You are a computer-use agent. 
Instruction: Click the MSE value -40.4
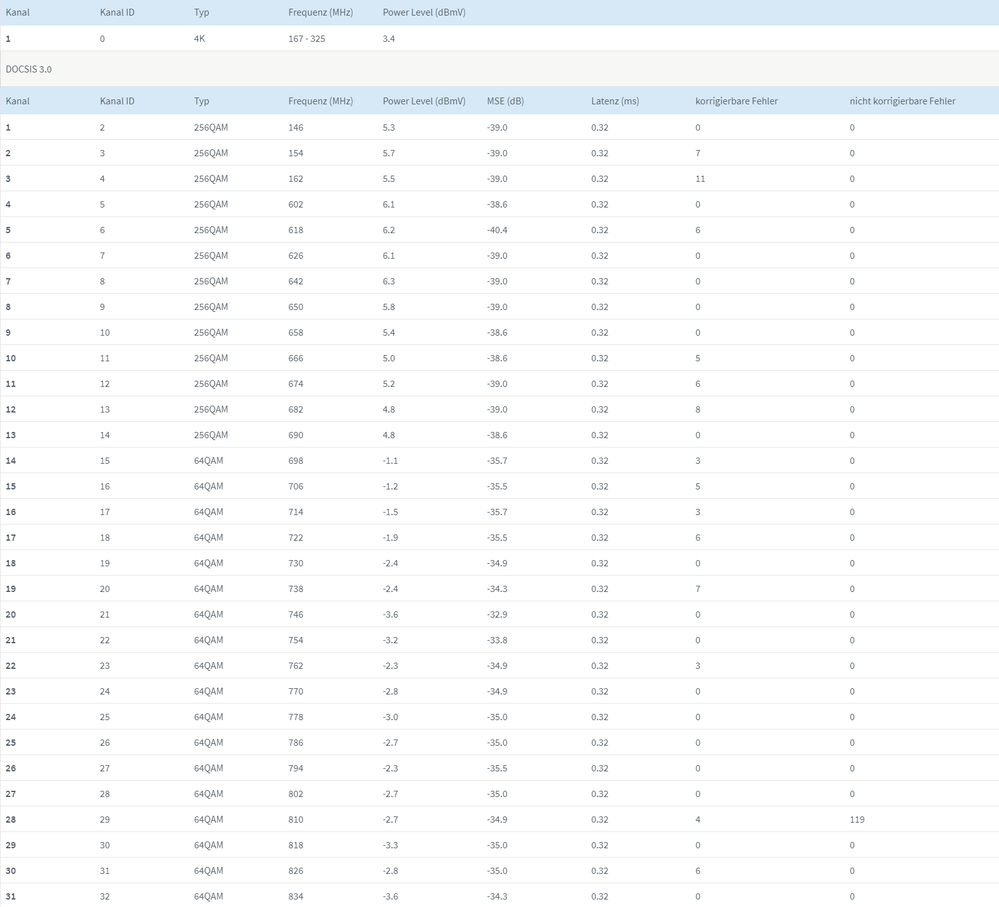(497, 230)
